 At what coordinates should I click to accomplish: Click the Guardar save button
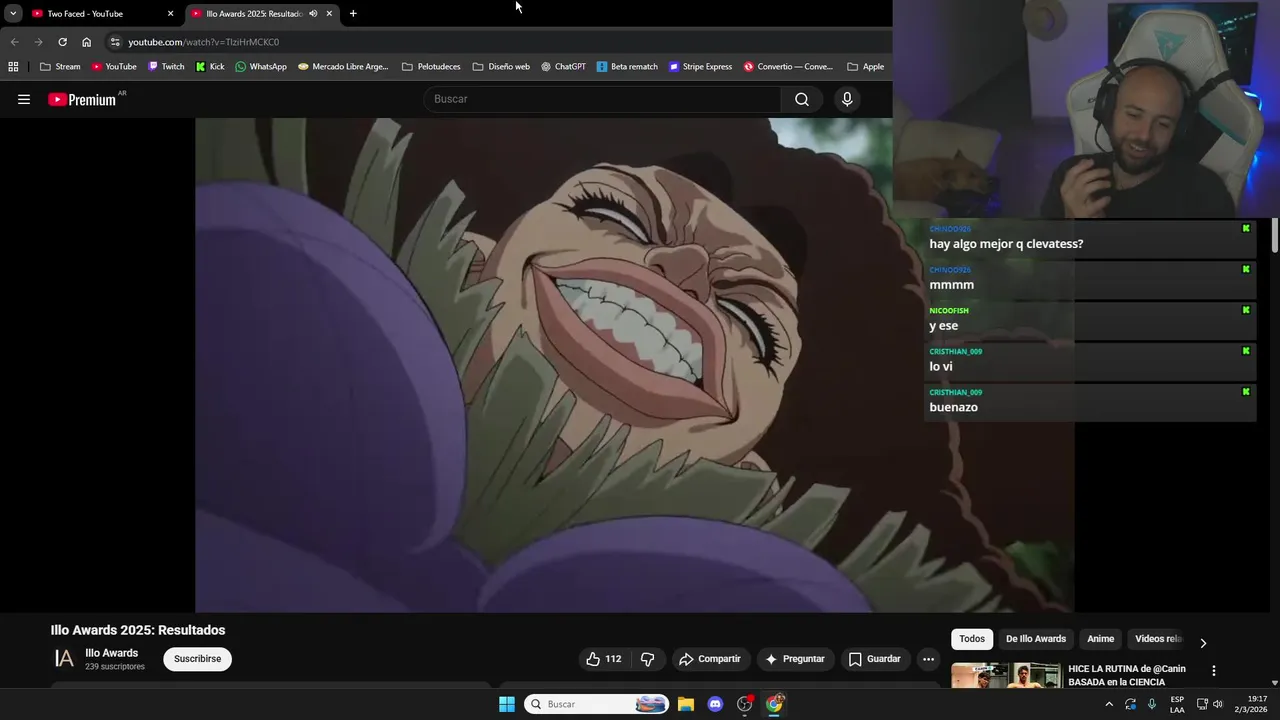click(875, 659)
